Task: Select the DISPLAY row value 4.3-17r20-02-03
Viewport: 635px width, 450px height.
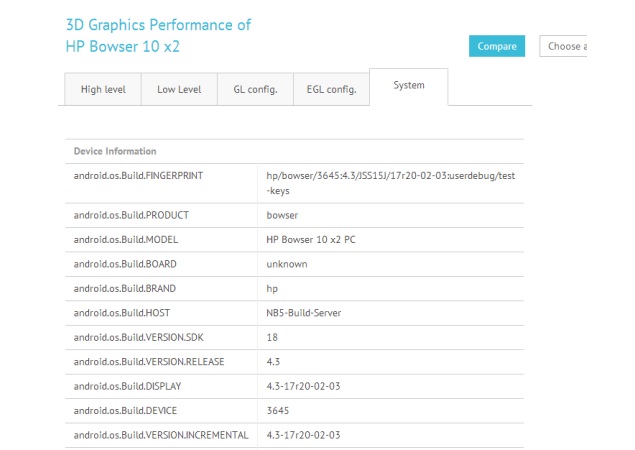Action: coord(303,386)
